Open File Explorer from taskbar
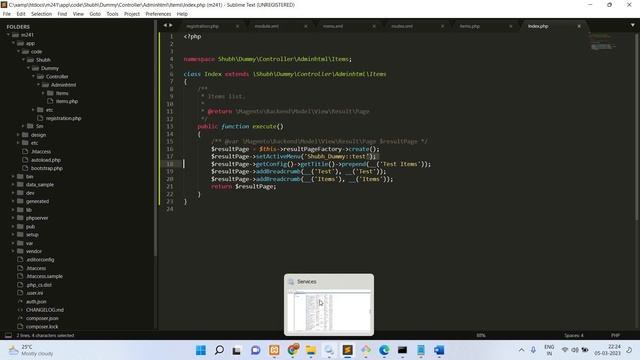Image resolution: width=640 pixels, height=360 pixels. (x=311, y=350)
